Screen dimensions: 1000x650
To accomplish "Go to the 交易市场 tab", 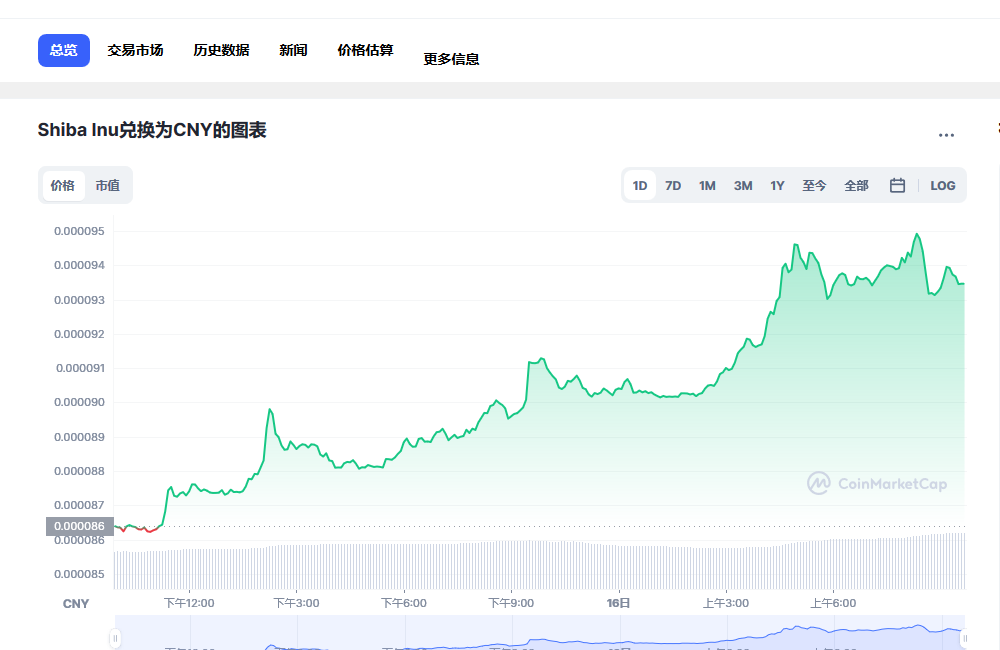I will pyautogui.click(x=135, y=50).
